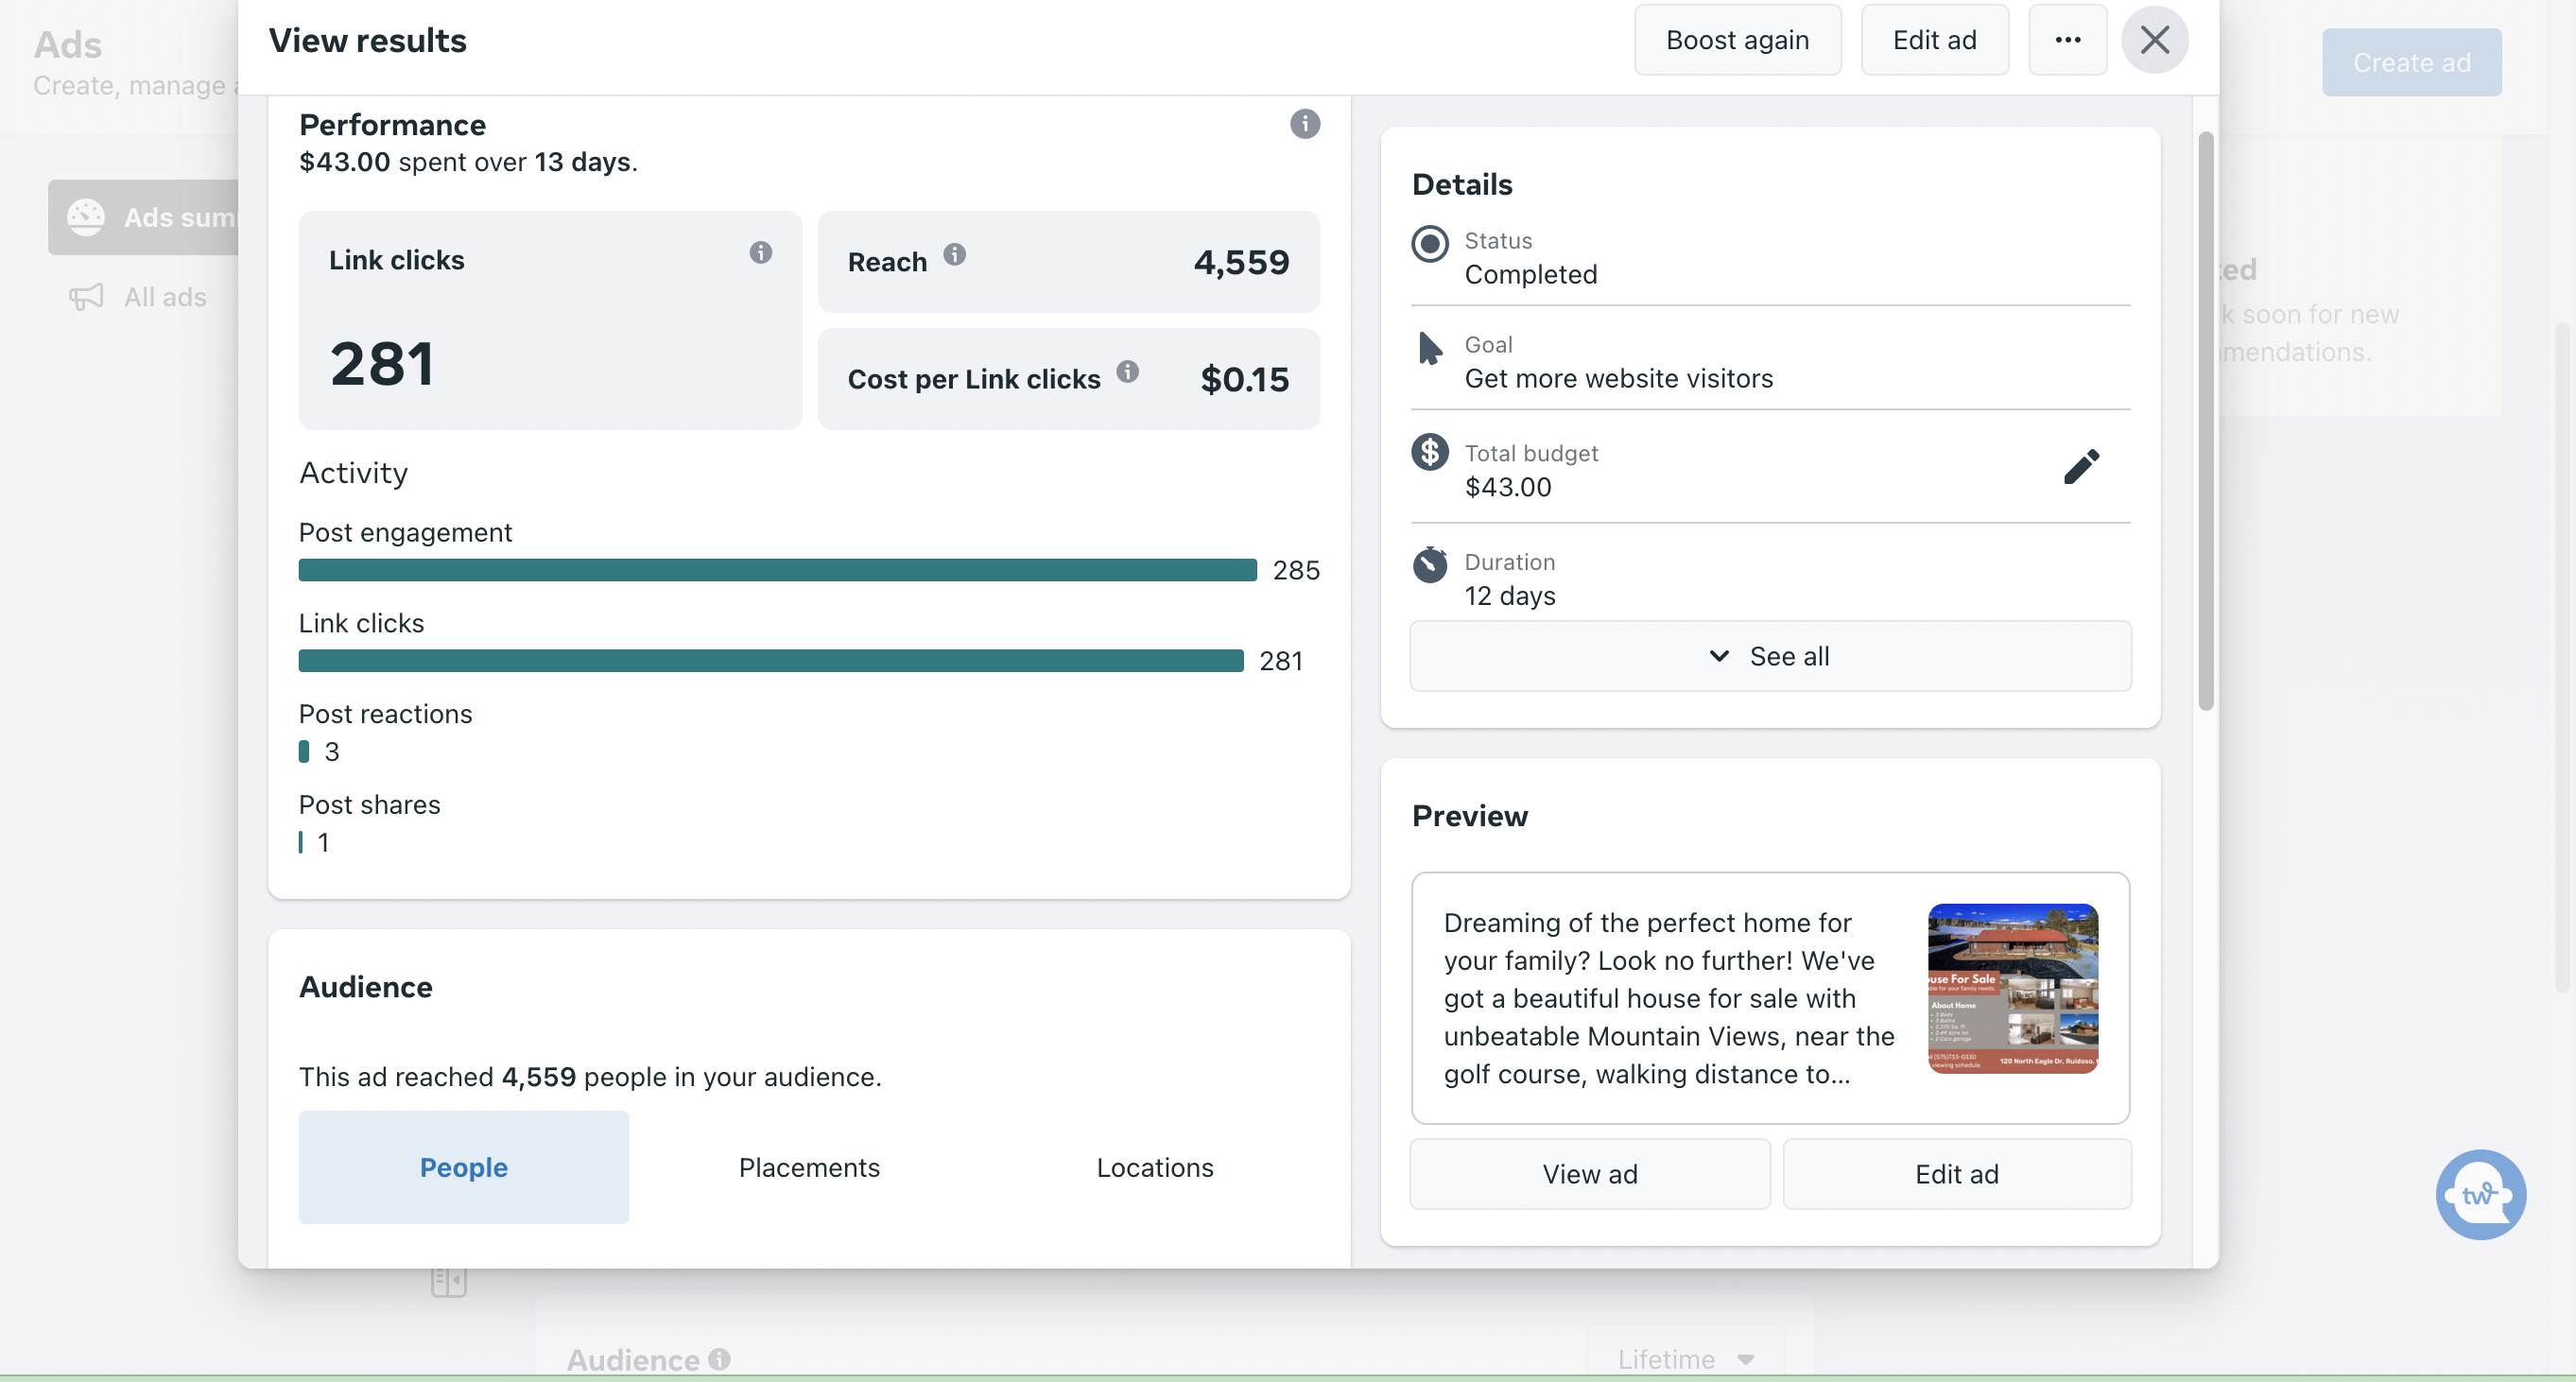Image resolution: width=2576 pixels, height=1382 pixels.
Task: Click the Link clicks info icon
Action: coord(760,253)
